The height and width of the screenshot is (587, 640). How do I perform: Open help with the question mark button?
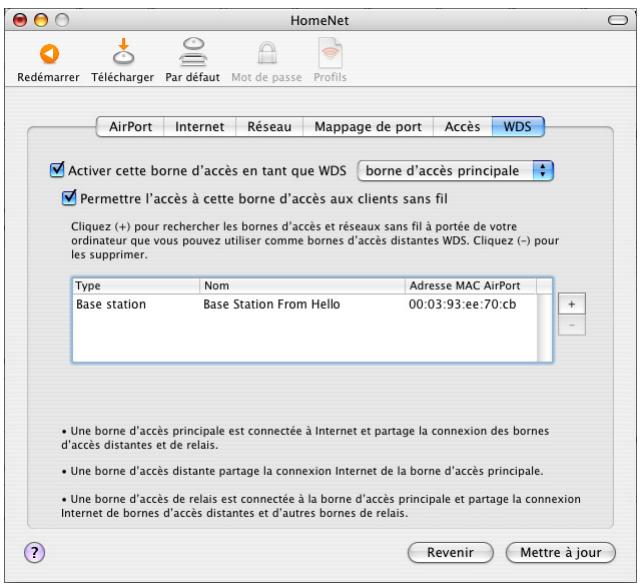[34, 552]
